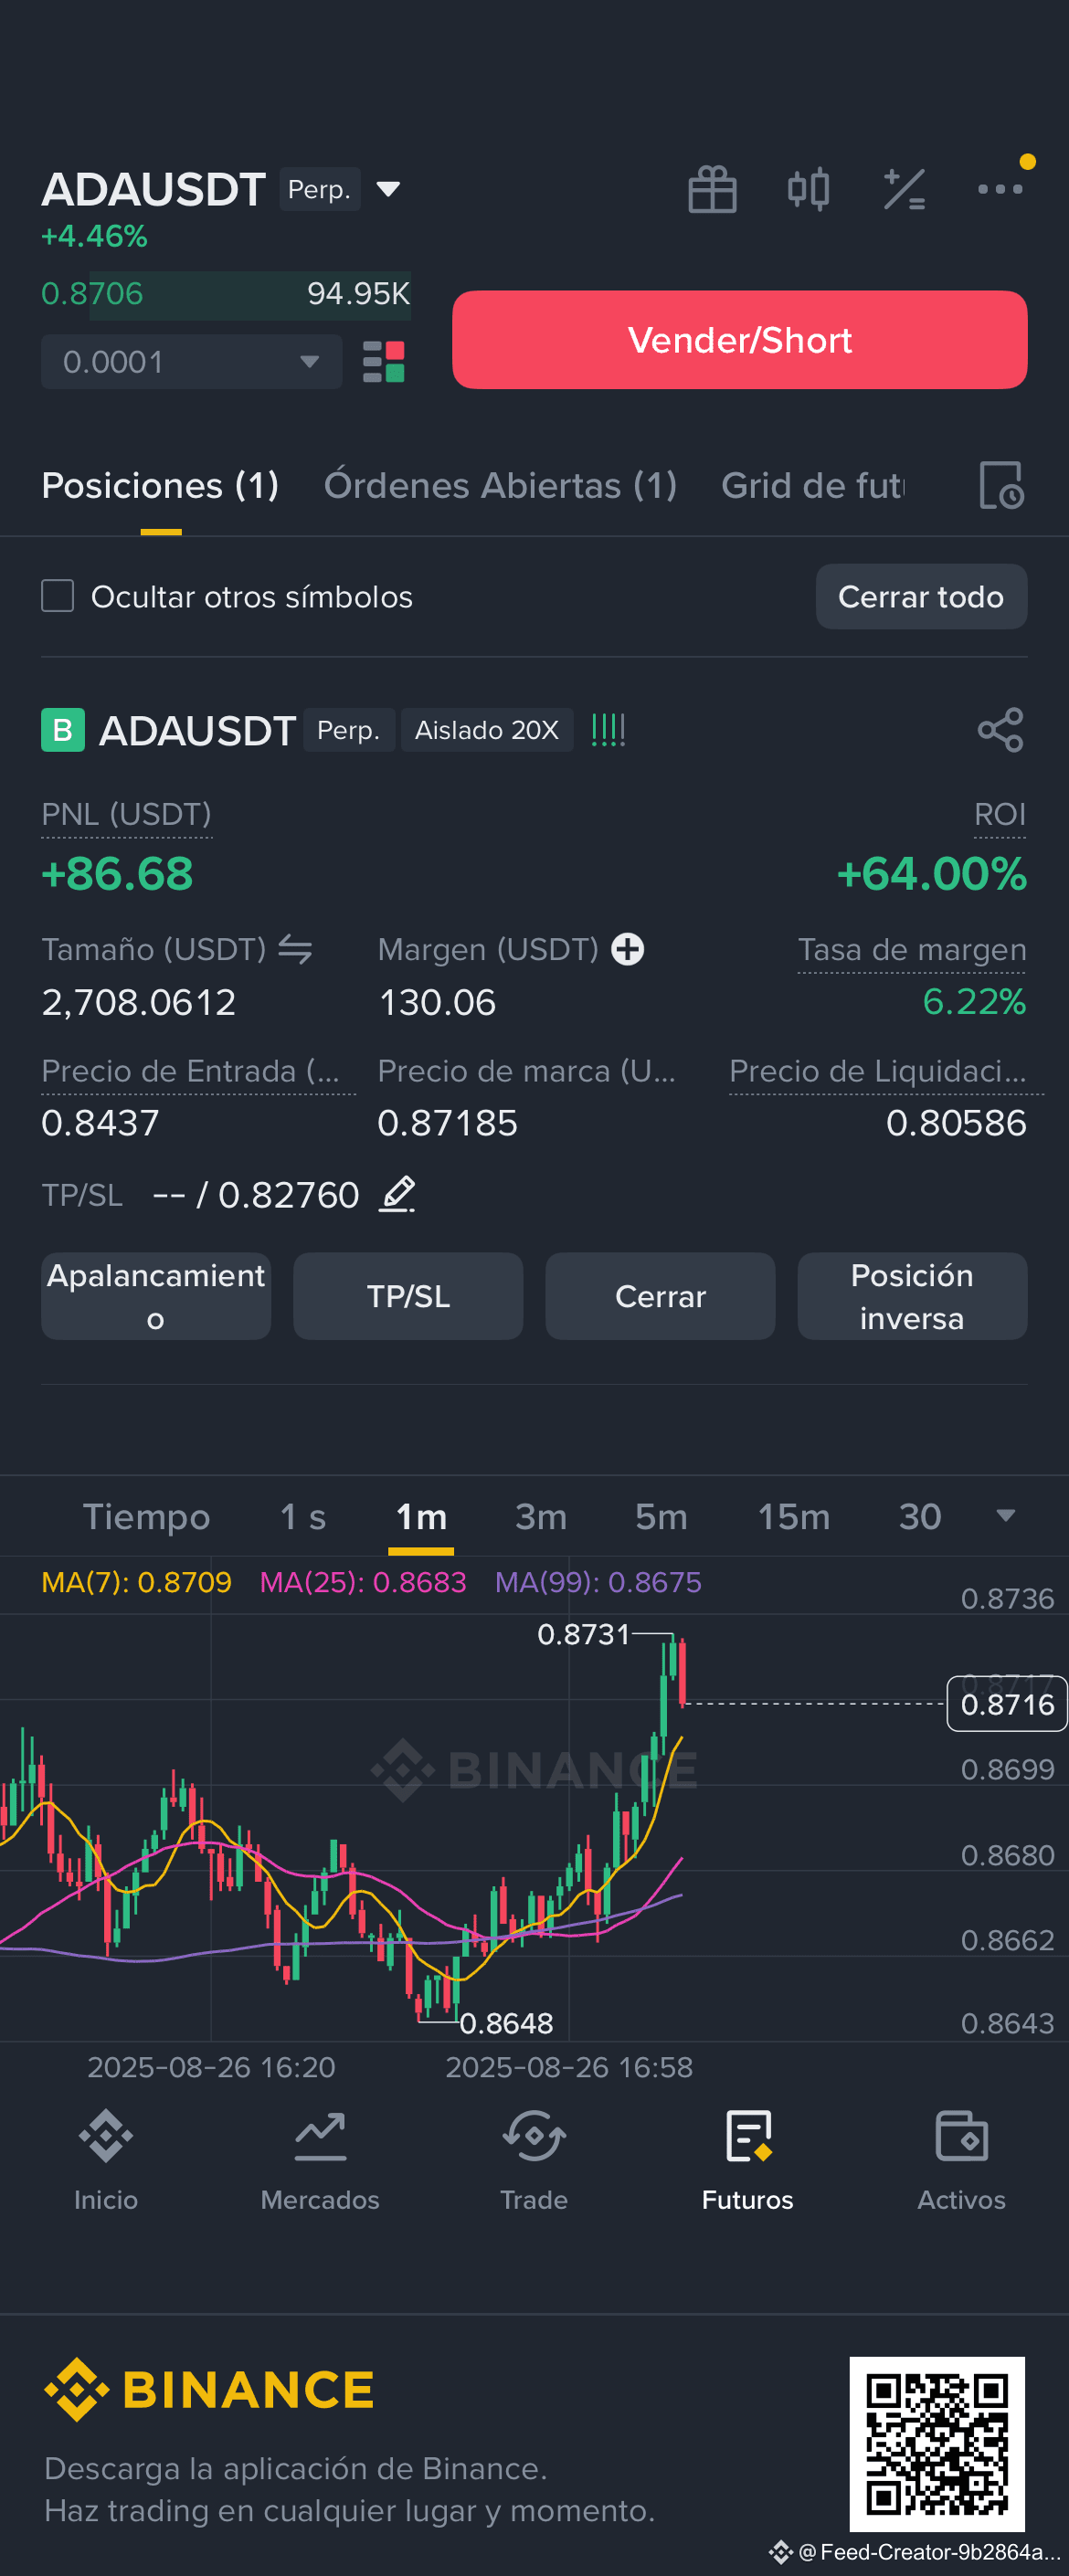Screen dimensions: 1069x2576
Task: Tap the ROI label
Action: click(x=1000, y=814)
